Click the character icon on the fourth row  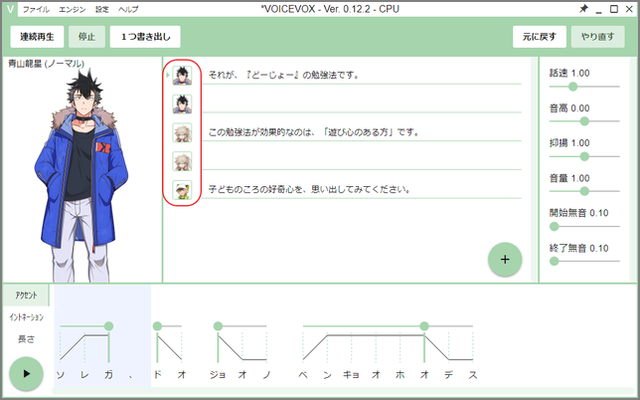(181, 161)
